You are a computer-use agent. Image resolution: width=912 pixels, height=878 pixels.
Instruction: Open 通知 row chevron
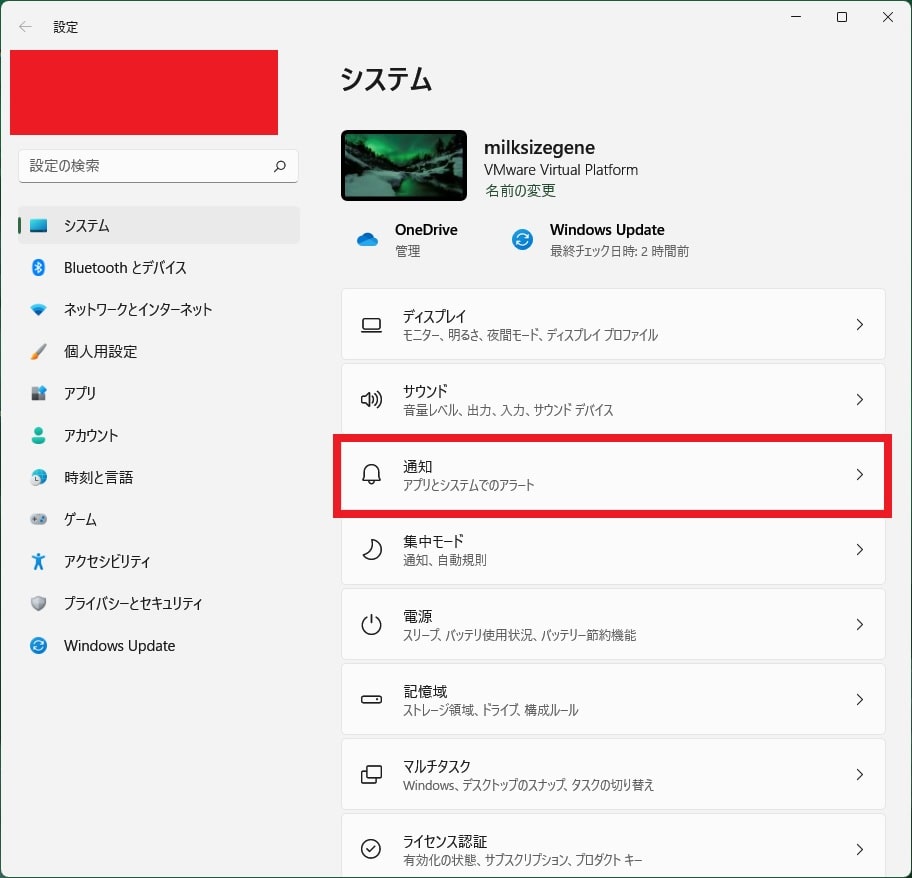(860, 474)
